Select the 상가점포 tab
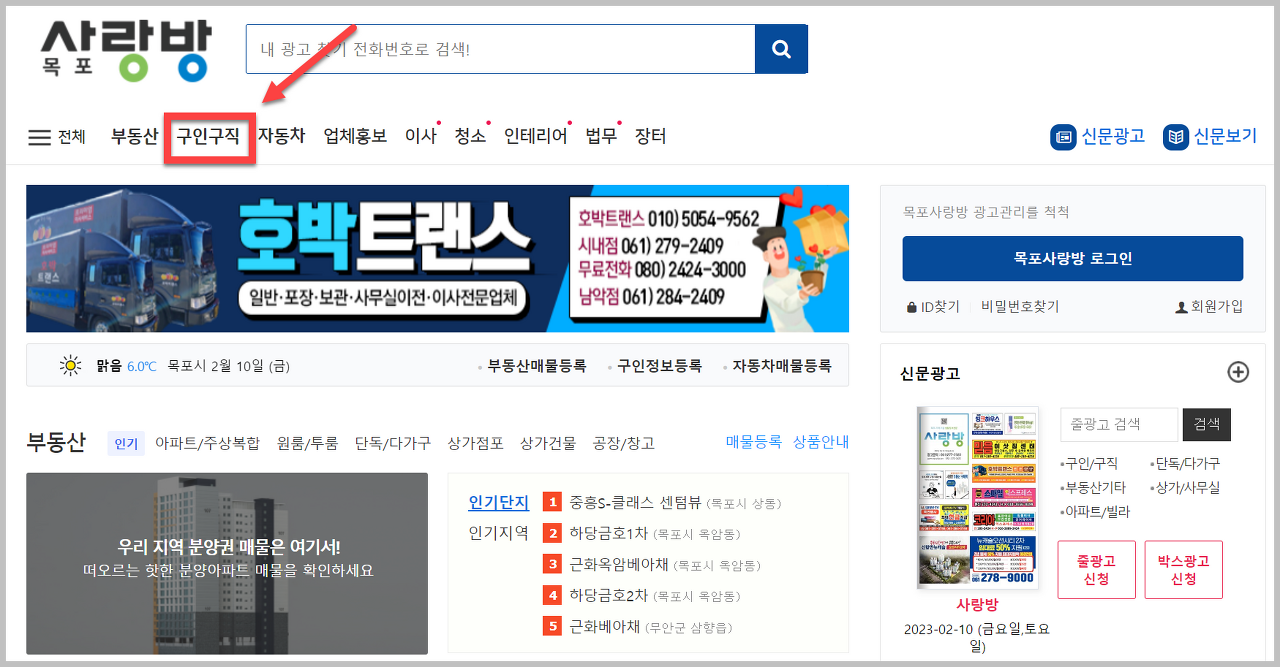 476,443
